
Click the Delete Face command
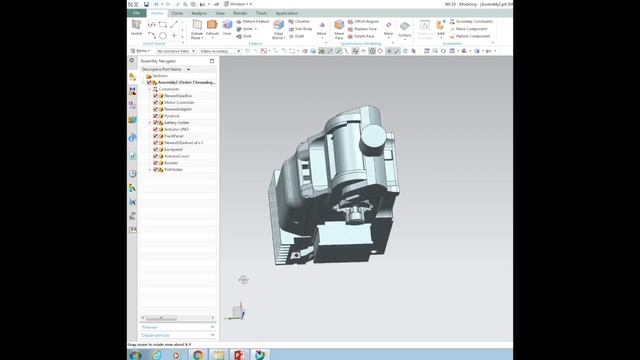tap(361, 36)
